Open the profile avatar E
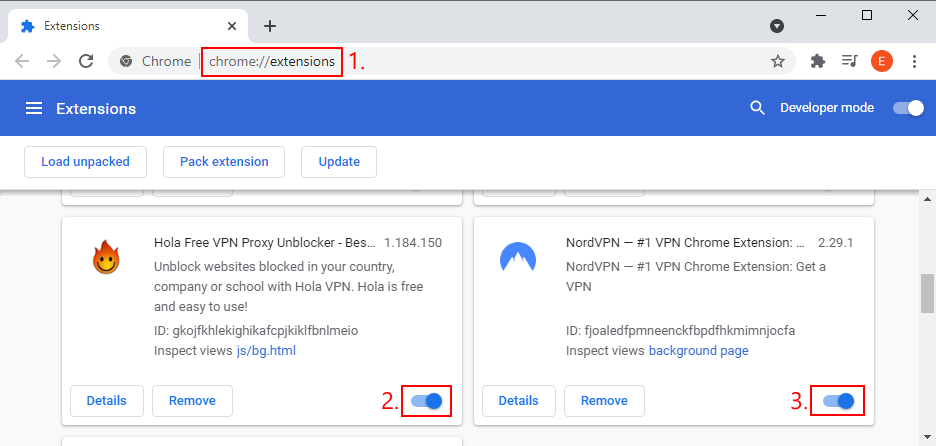The height and width of the screenshot is (446, 936). click(x=882, y=61)
